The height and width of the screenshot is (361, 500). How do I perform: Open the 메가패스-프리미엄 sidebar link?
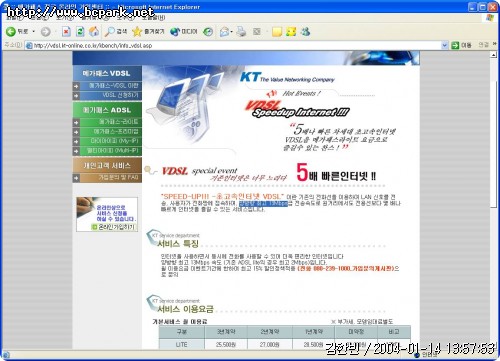[x=116, y=132]
